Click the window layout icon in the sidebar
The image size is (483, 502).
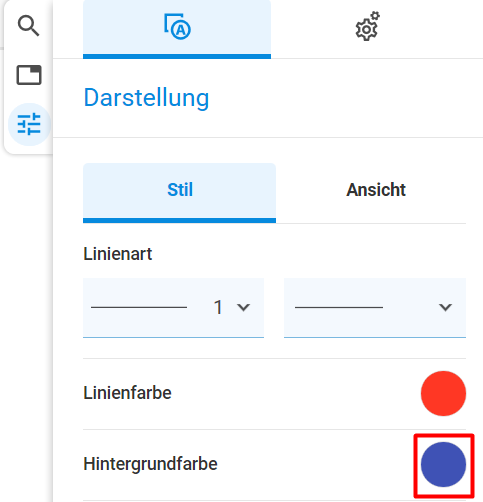[29, 75]
